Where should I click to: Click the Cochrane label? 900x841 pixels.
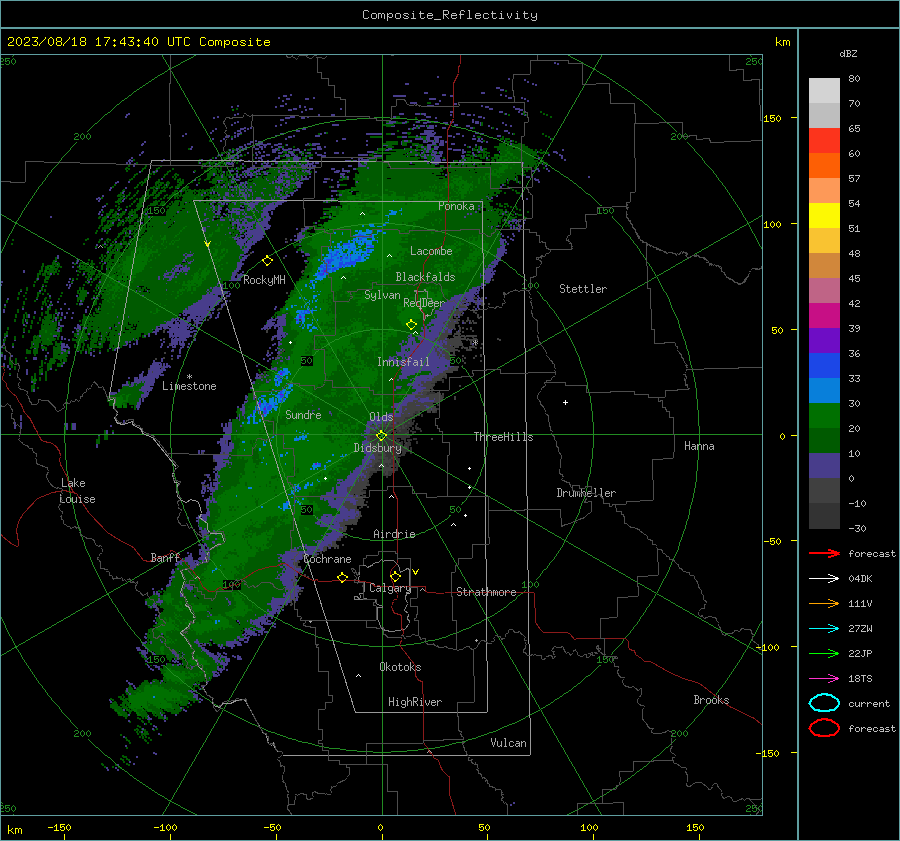pyautogui.click(x=327, y=559)
